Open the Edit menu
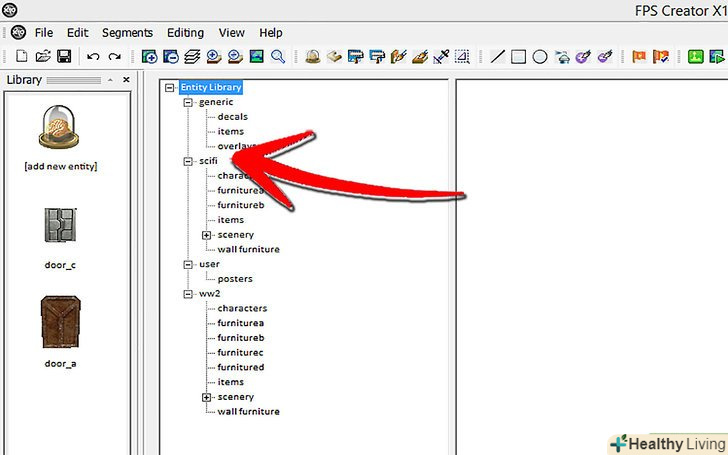Viewport: 728px width, 455px height. coord(78,32)
